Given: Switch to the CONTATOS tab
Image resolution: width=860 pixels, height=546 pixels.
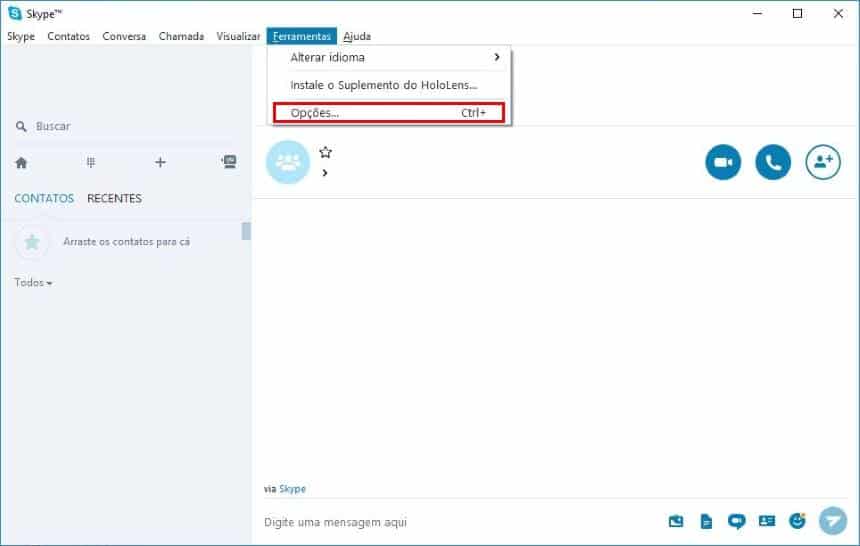Looking at the screenshot, I should pos(44,199).
